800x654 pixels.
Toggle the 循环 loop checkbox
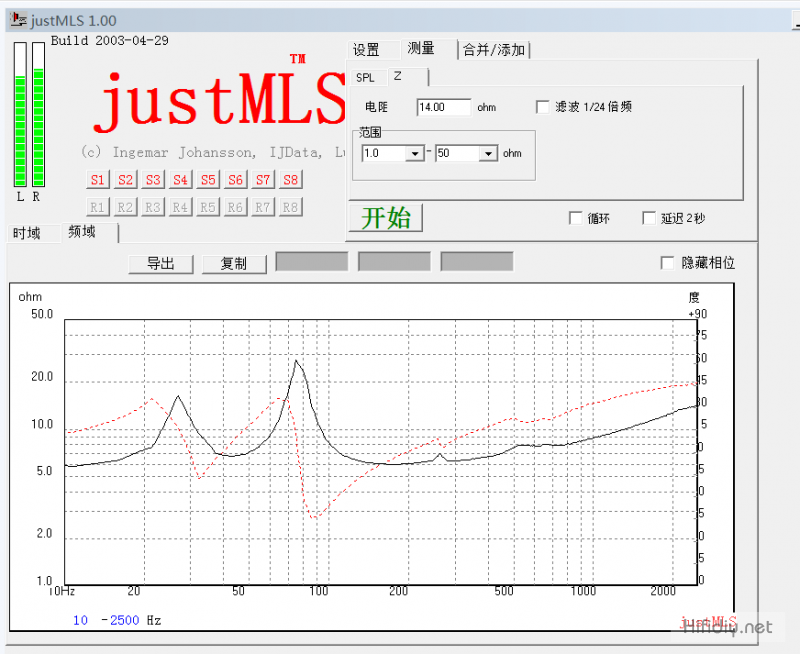pos(575,218)
